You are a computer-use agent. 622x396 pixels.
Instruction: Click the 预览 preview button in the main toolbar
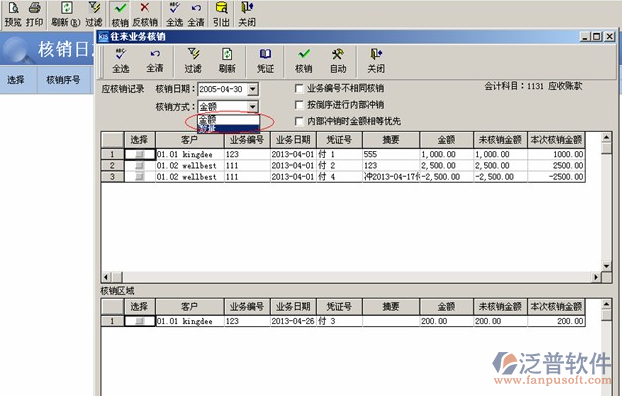(13, 15)
